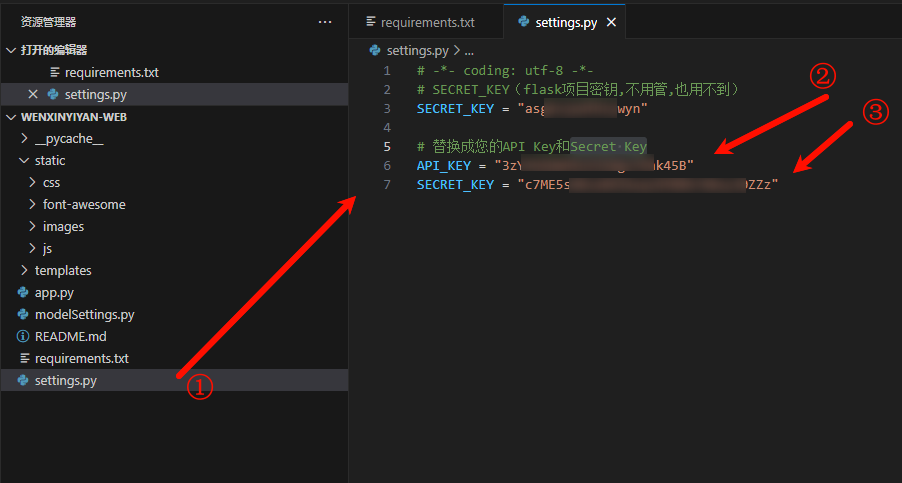Collapse the static folder

pyautogui.click(x=24, y=160)
